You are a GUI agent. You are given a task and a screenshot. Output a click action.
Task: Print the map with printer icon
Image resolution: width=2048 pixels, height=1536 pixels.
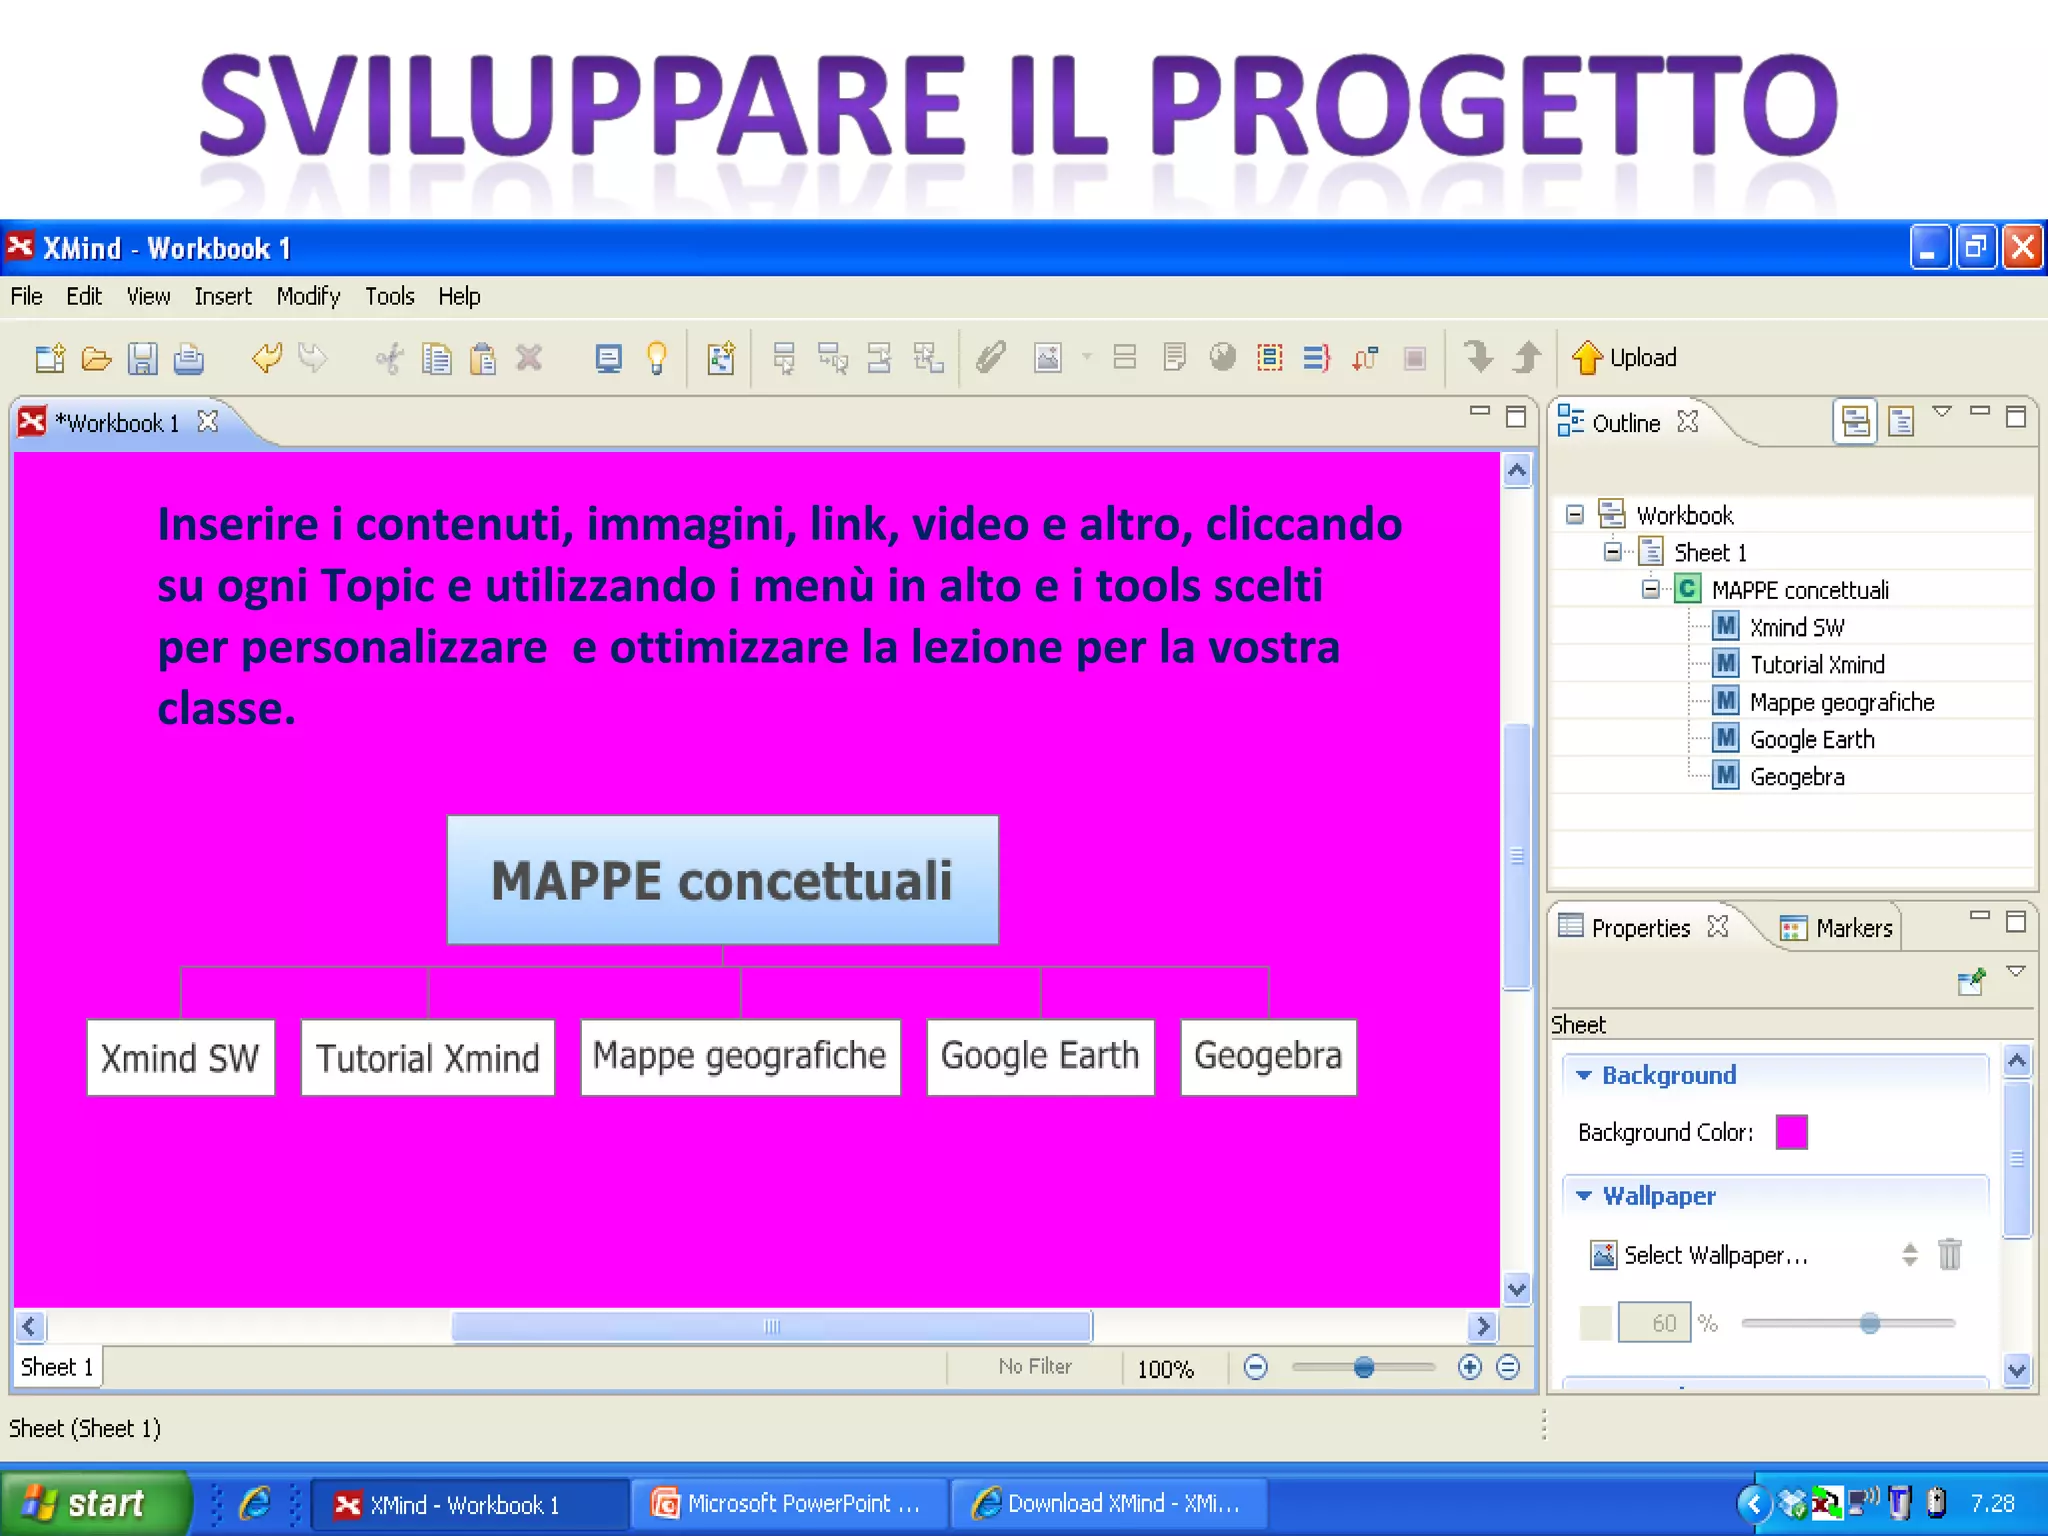(x=188, y=358)
